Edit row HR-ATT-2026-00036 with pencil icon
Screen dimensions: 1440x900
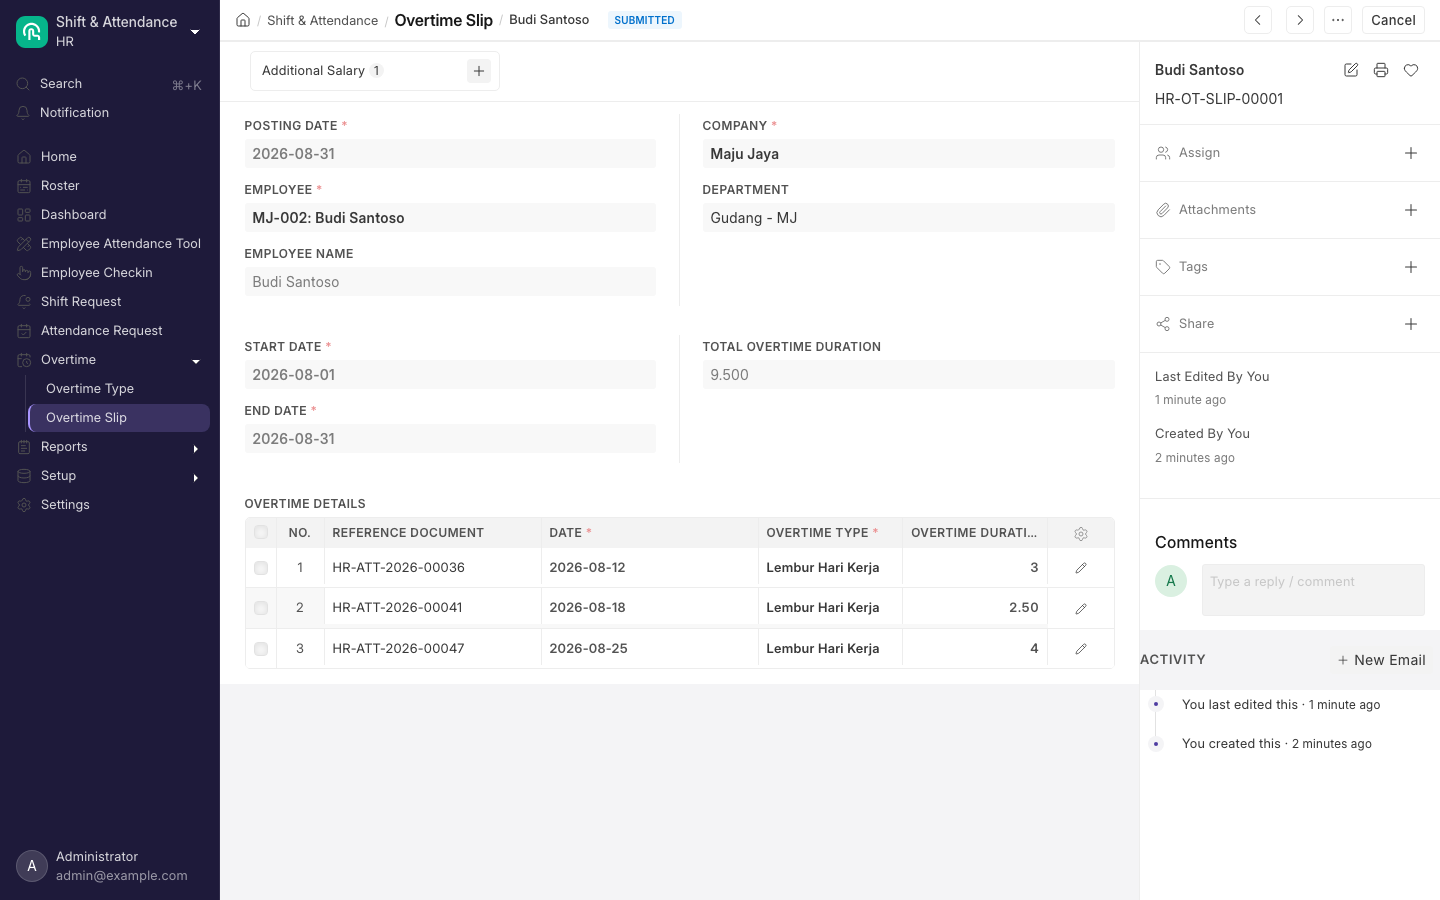pyautogui.click(x=1081, y=568)
